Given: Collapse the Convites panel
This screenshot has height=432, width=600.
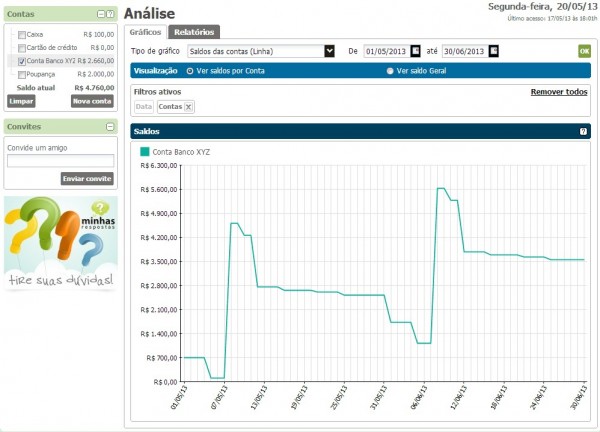Looking at the screenshot, I should pyautogui.click(x=109, y=126).
